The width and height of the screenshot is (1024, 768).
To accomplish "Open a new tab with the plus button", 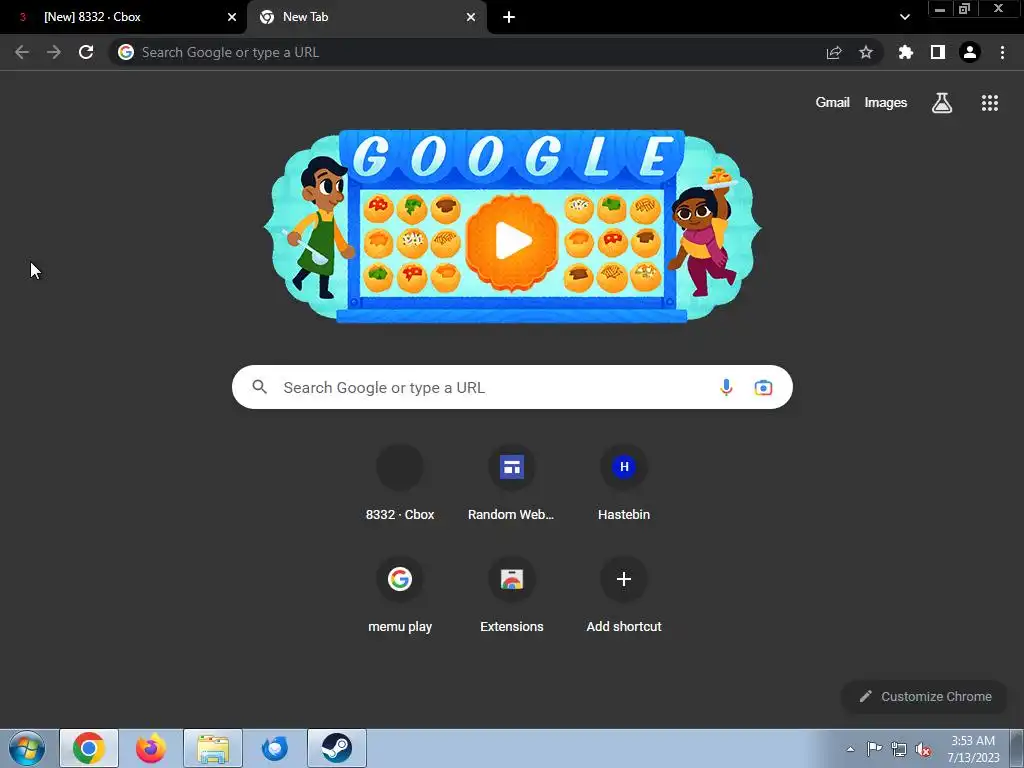I will click(x=509, y=18).
